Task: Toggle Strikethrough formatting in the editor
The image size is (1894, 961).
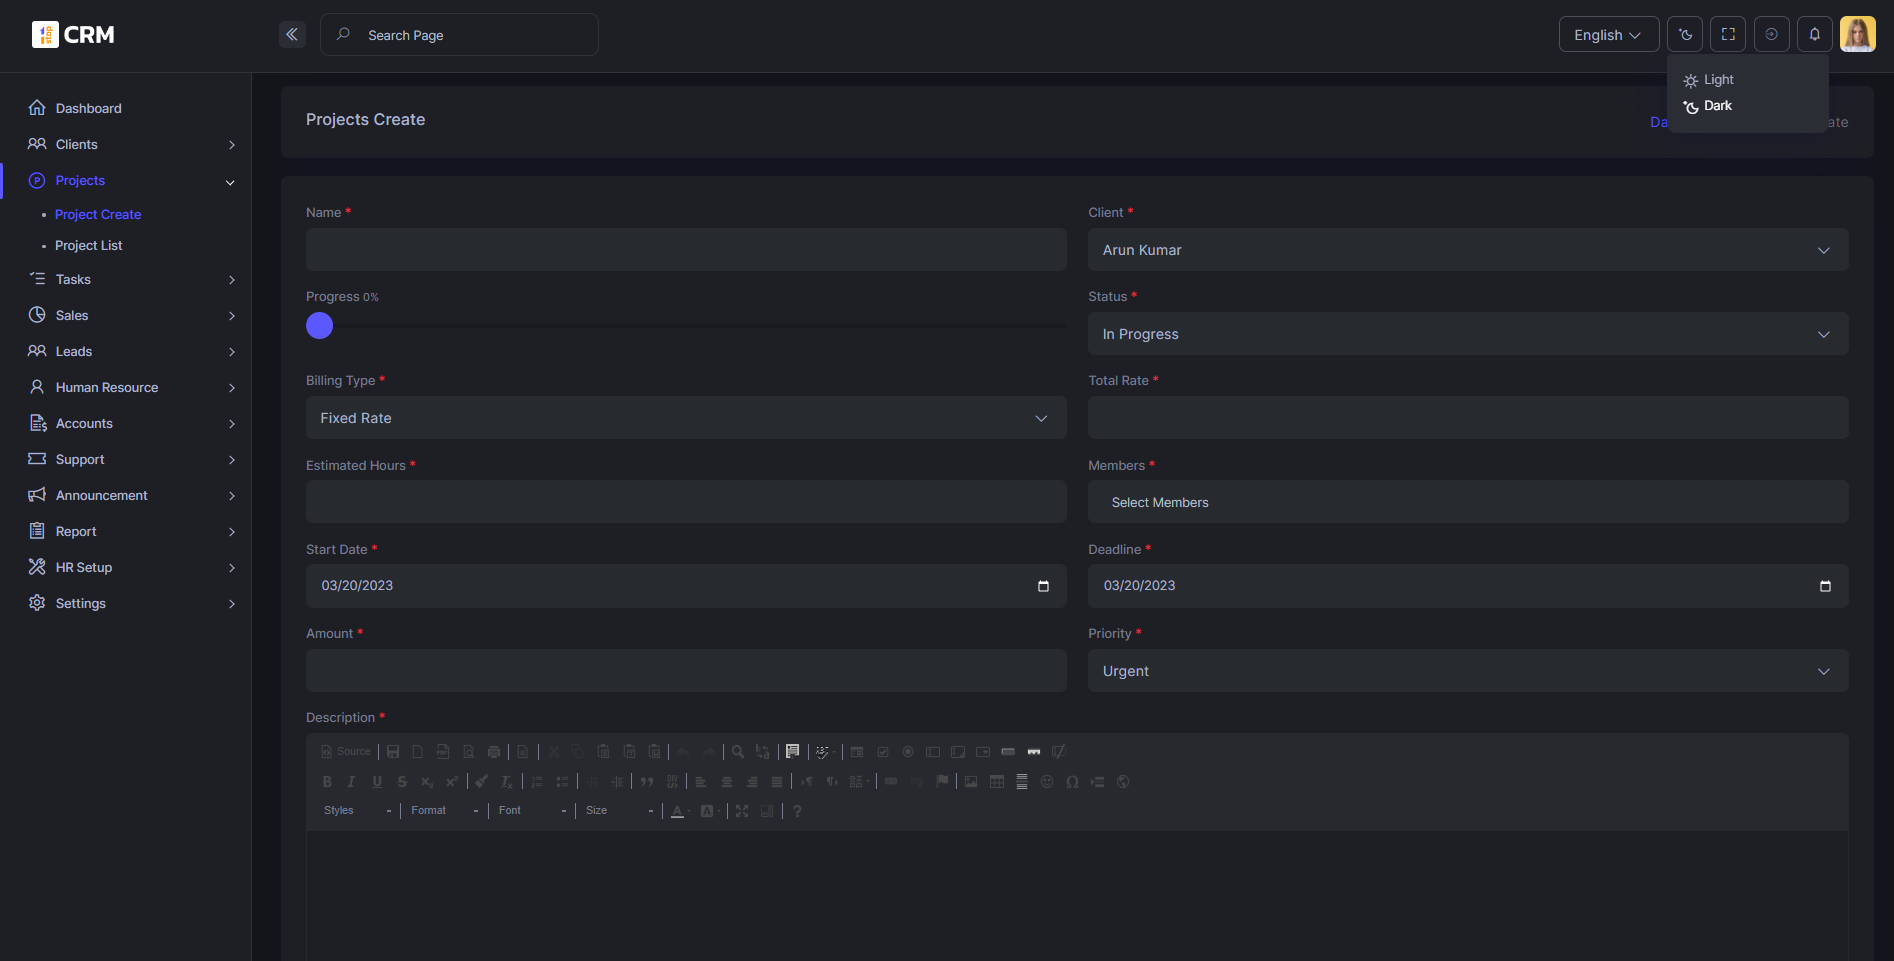Action: click(402, 782)
